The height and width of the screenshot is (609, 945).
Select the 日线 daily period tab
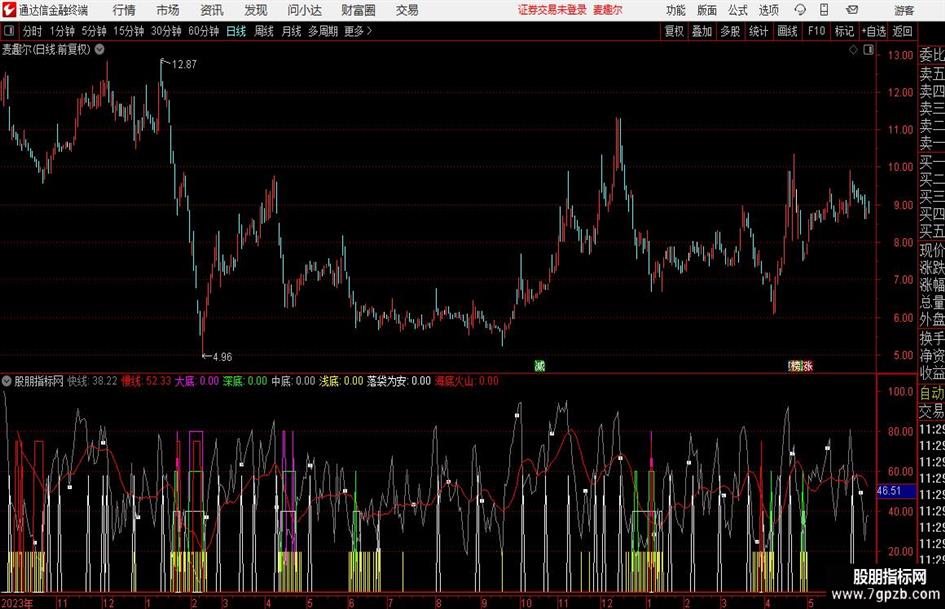(x=236, y=31)
